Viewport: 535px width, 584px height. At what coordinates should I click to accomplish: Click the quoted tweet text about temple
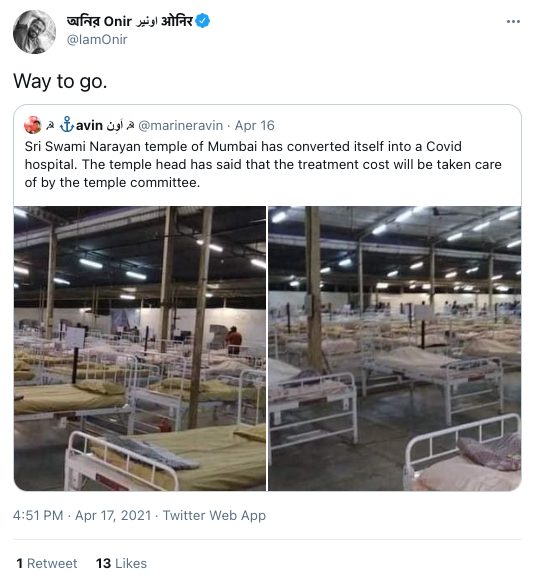click(263, 164)
